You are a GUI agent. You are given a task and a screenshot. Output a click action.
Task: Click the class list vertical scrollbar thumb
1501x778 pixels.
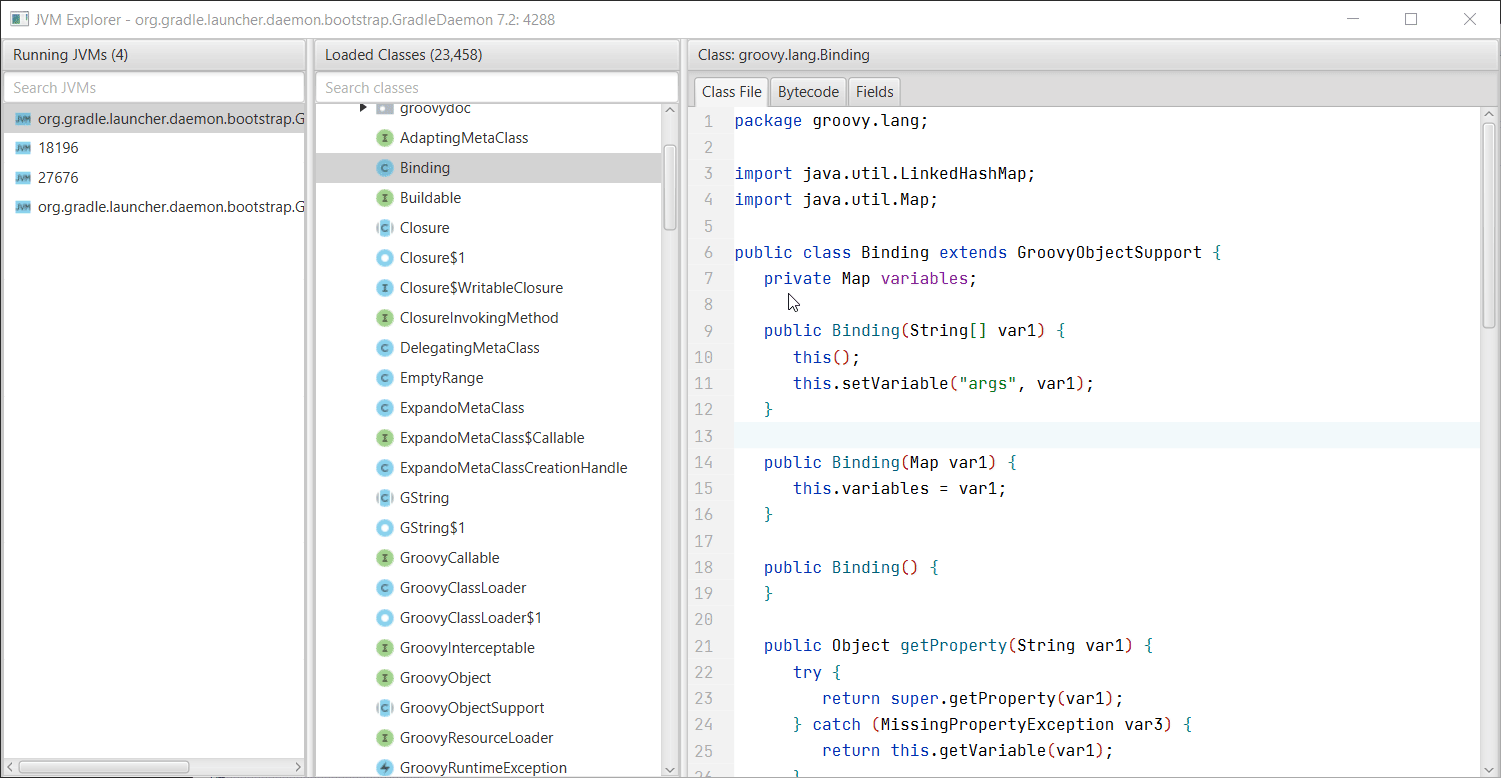(670, 188)
